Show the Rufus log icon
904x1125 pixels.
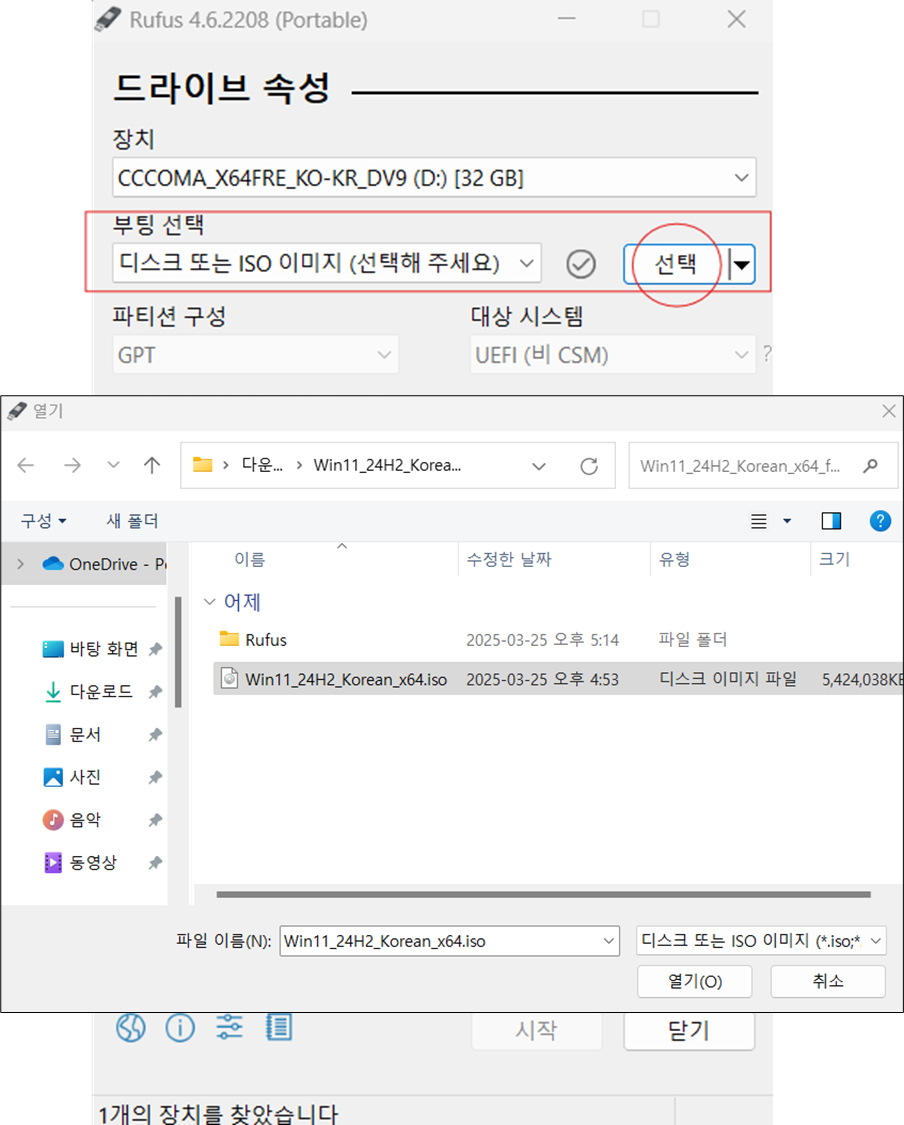(x=278, y=1027)
